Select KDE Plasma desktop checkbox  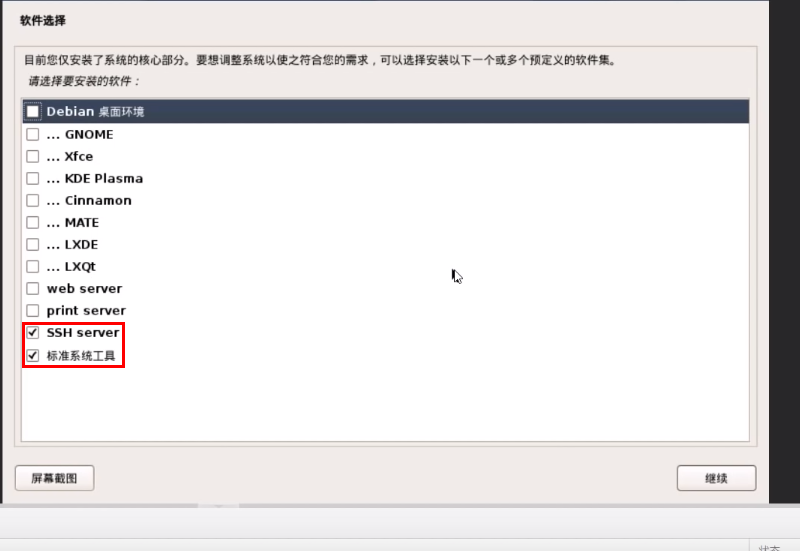point(33,178)
